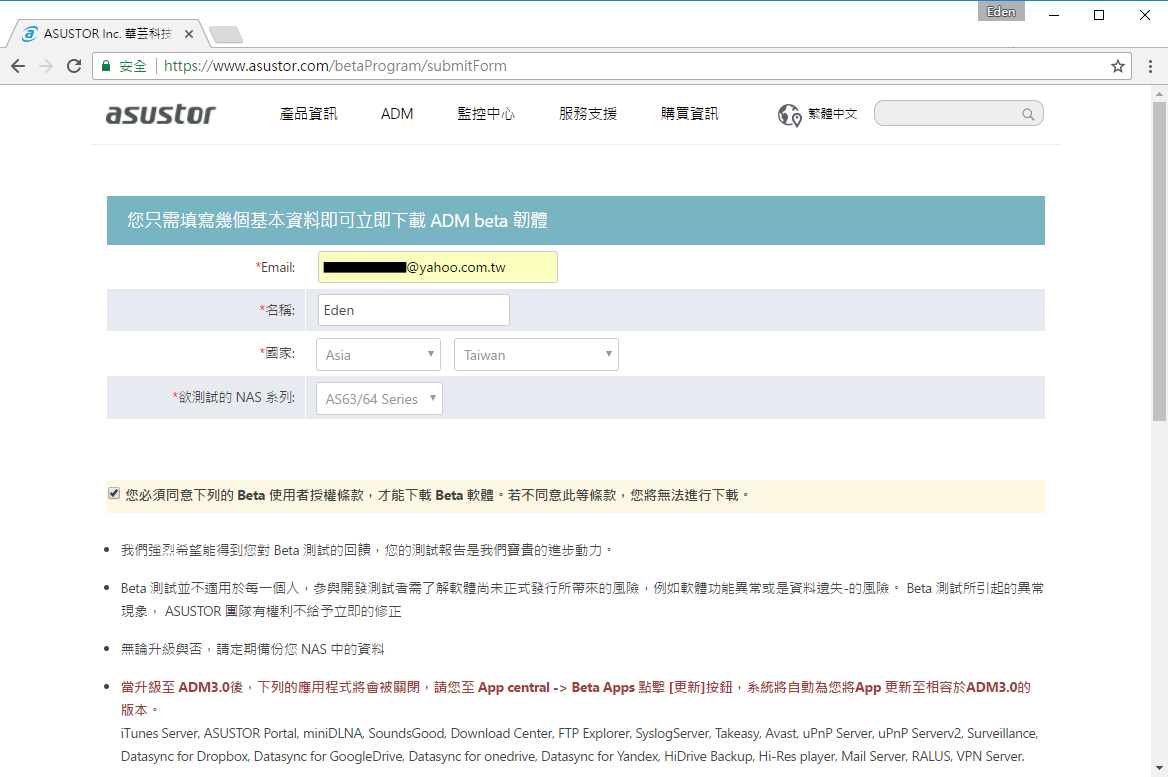Open the 監控中心 menu
Image resolution: width=1168 pixels, height=777 pixels.
486,114
